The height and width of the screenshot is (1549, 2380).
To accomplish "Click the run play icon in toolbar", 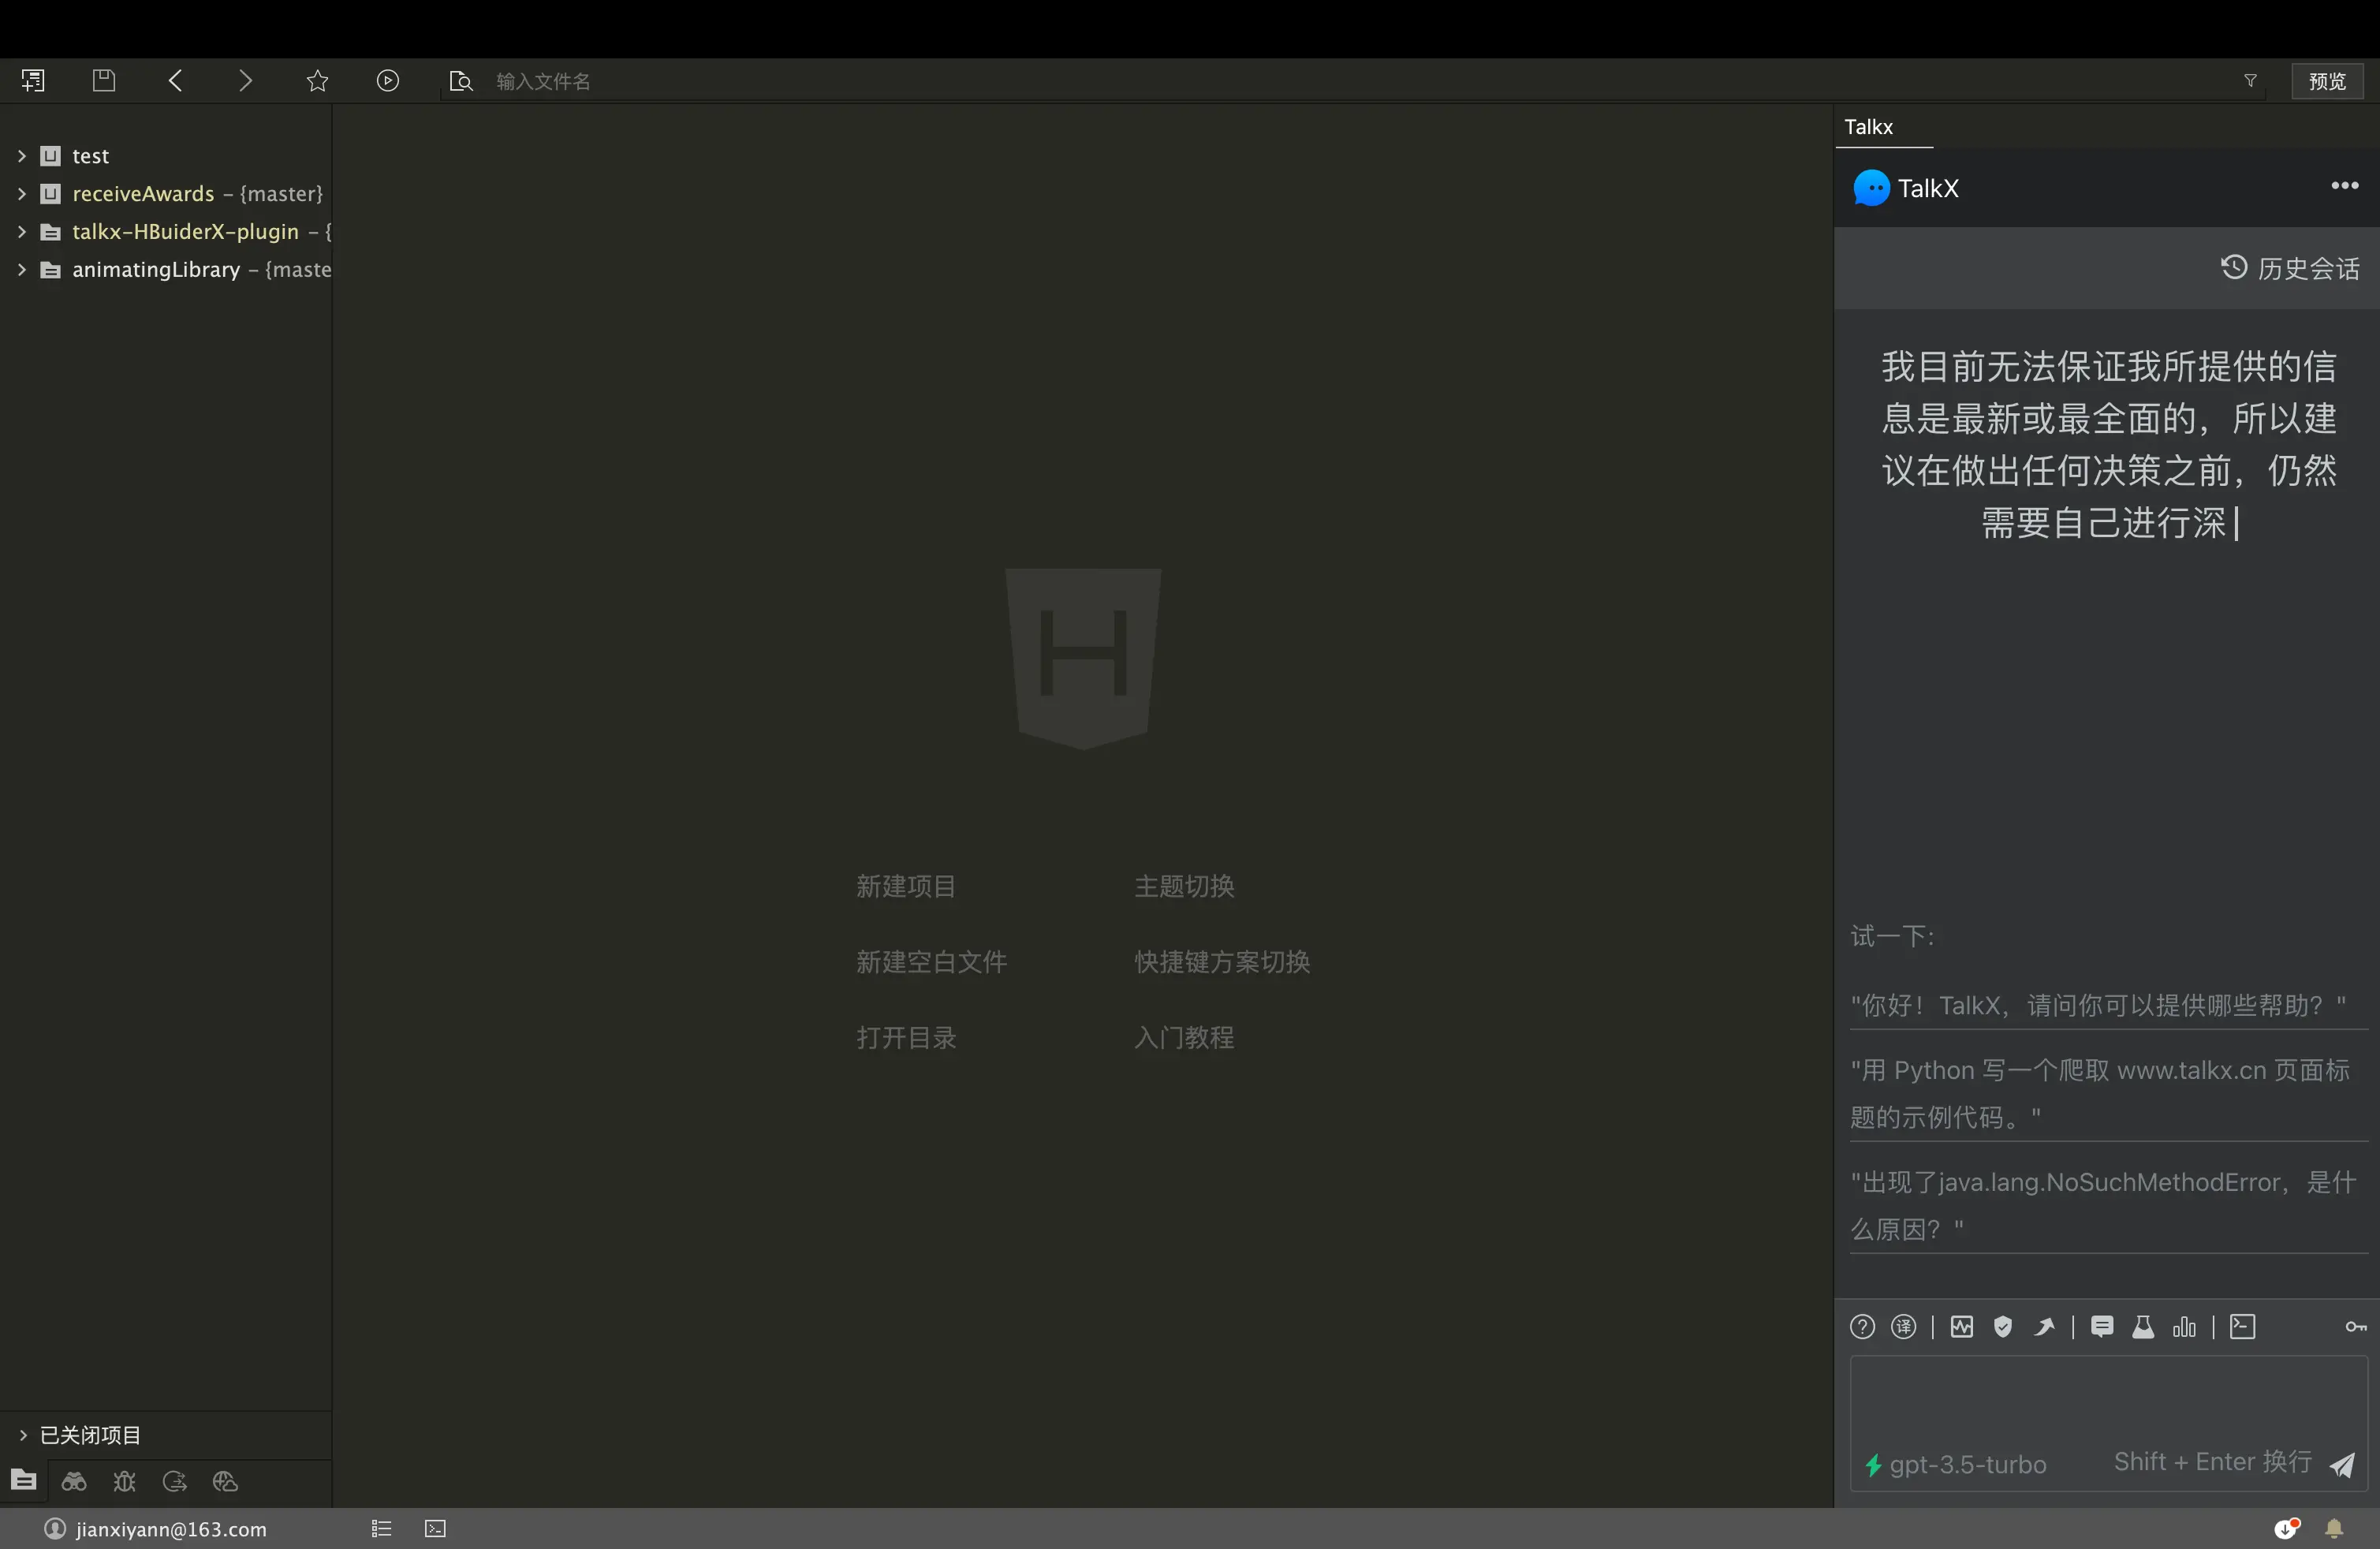I will (388, 81).
